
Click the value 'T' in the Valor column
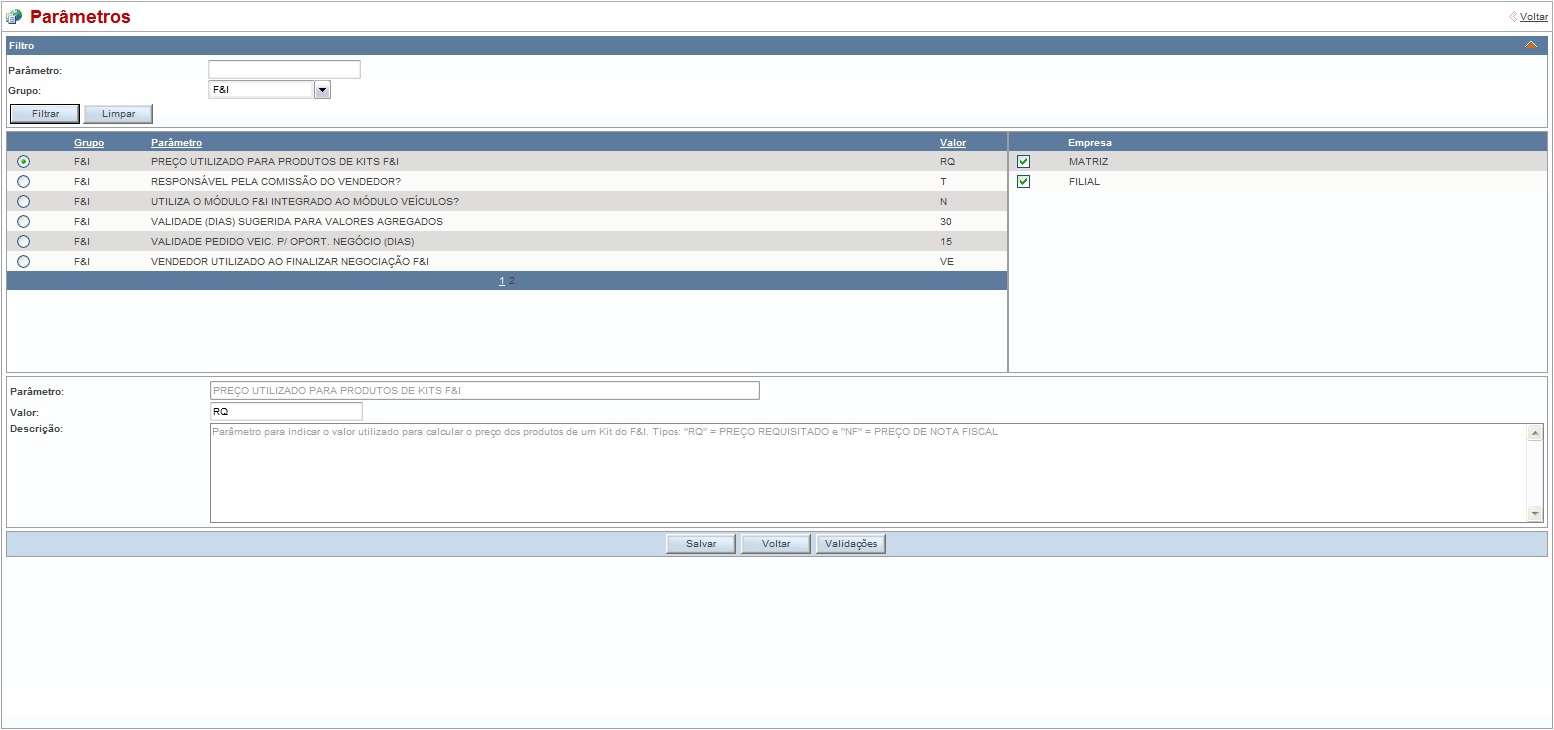tap(943, 181)
